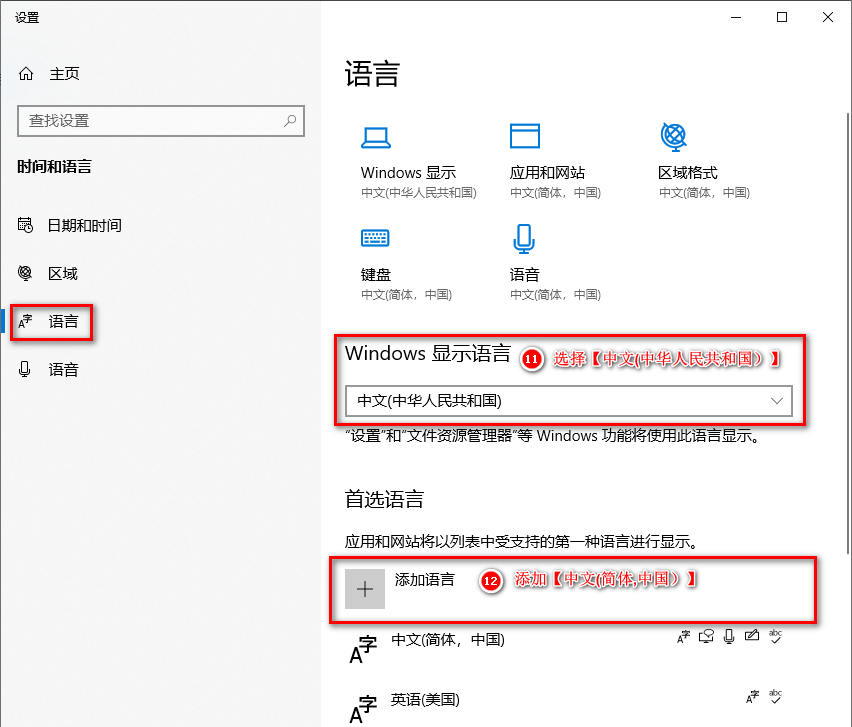Open 区域 settings in the sidebar
This screenshot has width=852, height=727.
coord(48,273)
